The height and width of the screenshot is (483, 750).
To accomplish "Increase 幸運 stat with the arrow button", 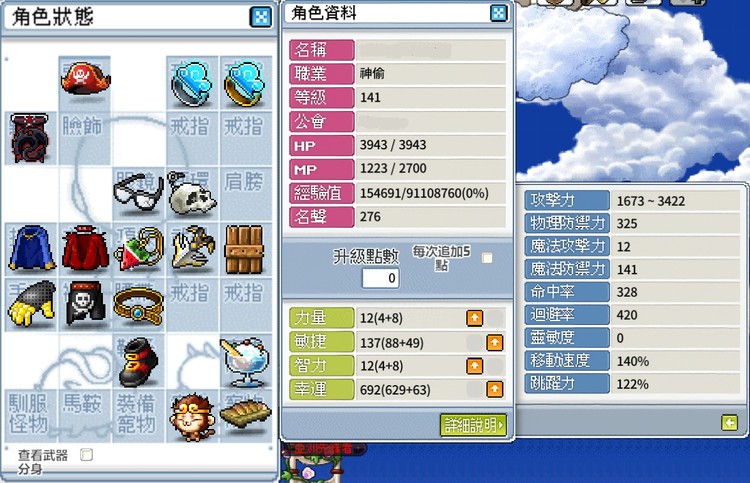I will [495, 389].
